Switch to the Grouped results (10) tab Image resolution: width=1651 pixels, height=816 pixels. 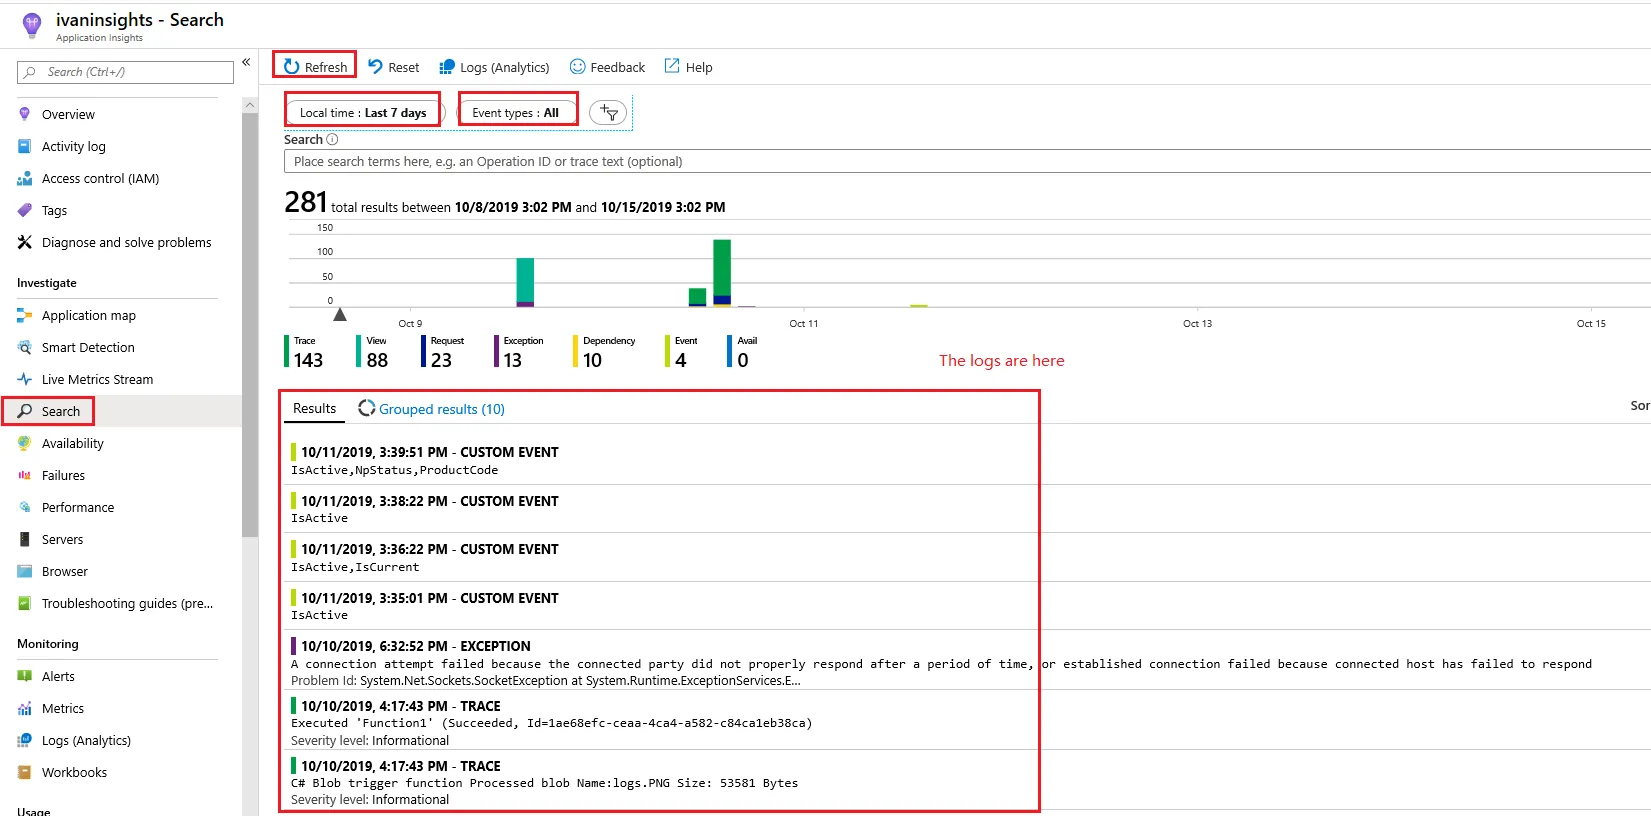[x=432, y=409]
